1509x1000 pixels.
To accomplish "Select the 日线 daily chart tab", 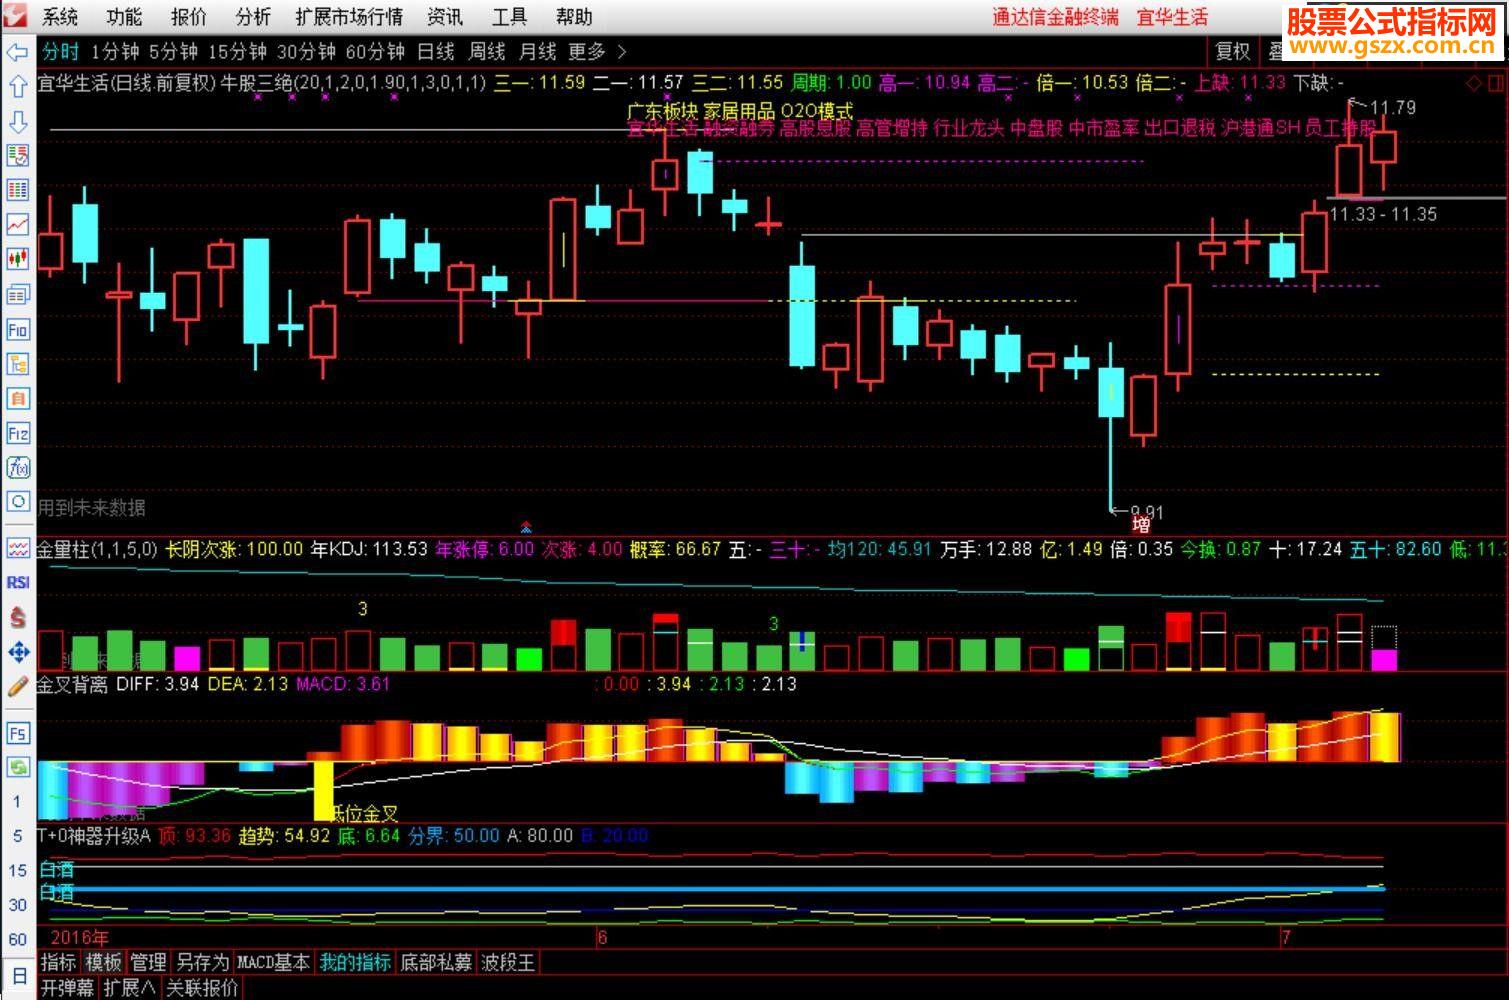I will click(x=436, y=52).
